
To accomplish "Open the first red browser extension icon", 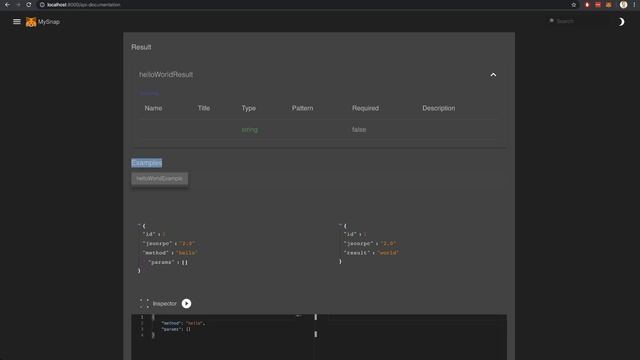I will 587,5.
